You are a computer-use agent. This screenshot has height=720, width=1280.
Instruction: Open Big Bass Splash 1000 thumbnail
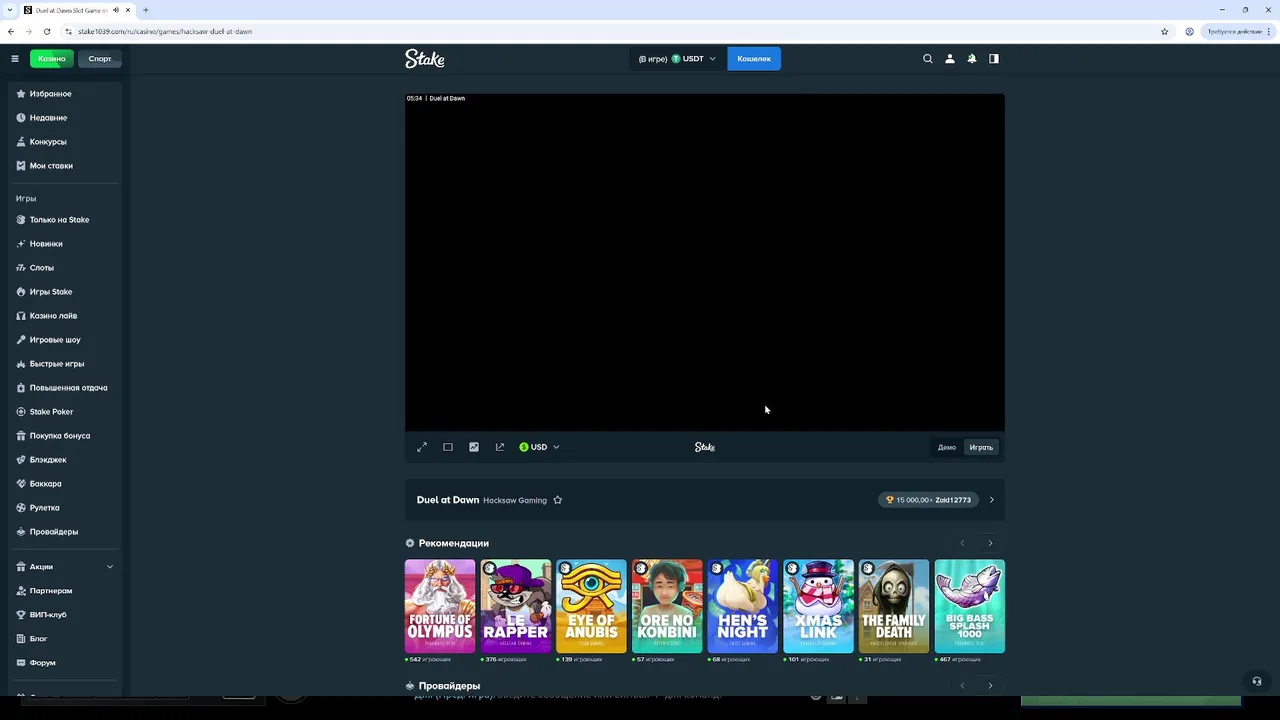970,606
